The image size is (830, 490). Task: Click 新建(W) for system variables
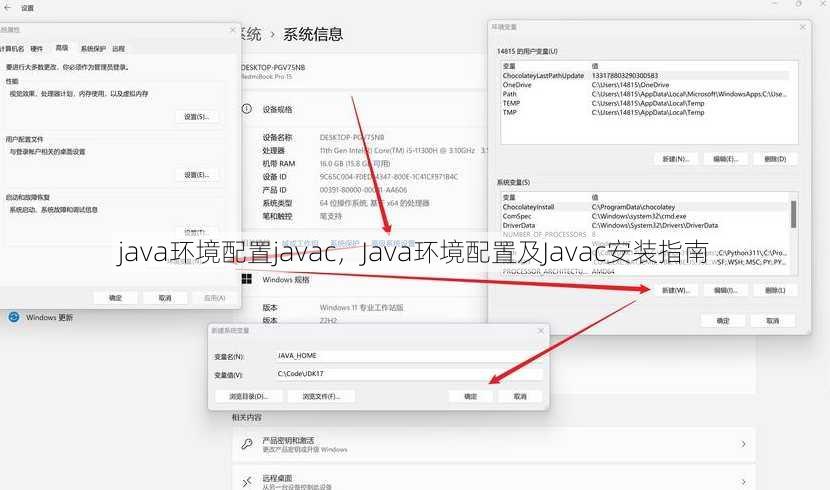(x=676, y=290)
